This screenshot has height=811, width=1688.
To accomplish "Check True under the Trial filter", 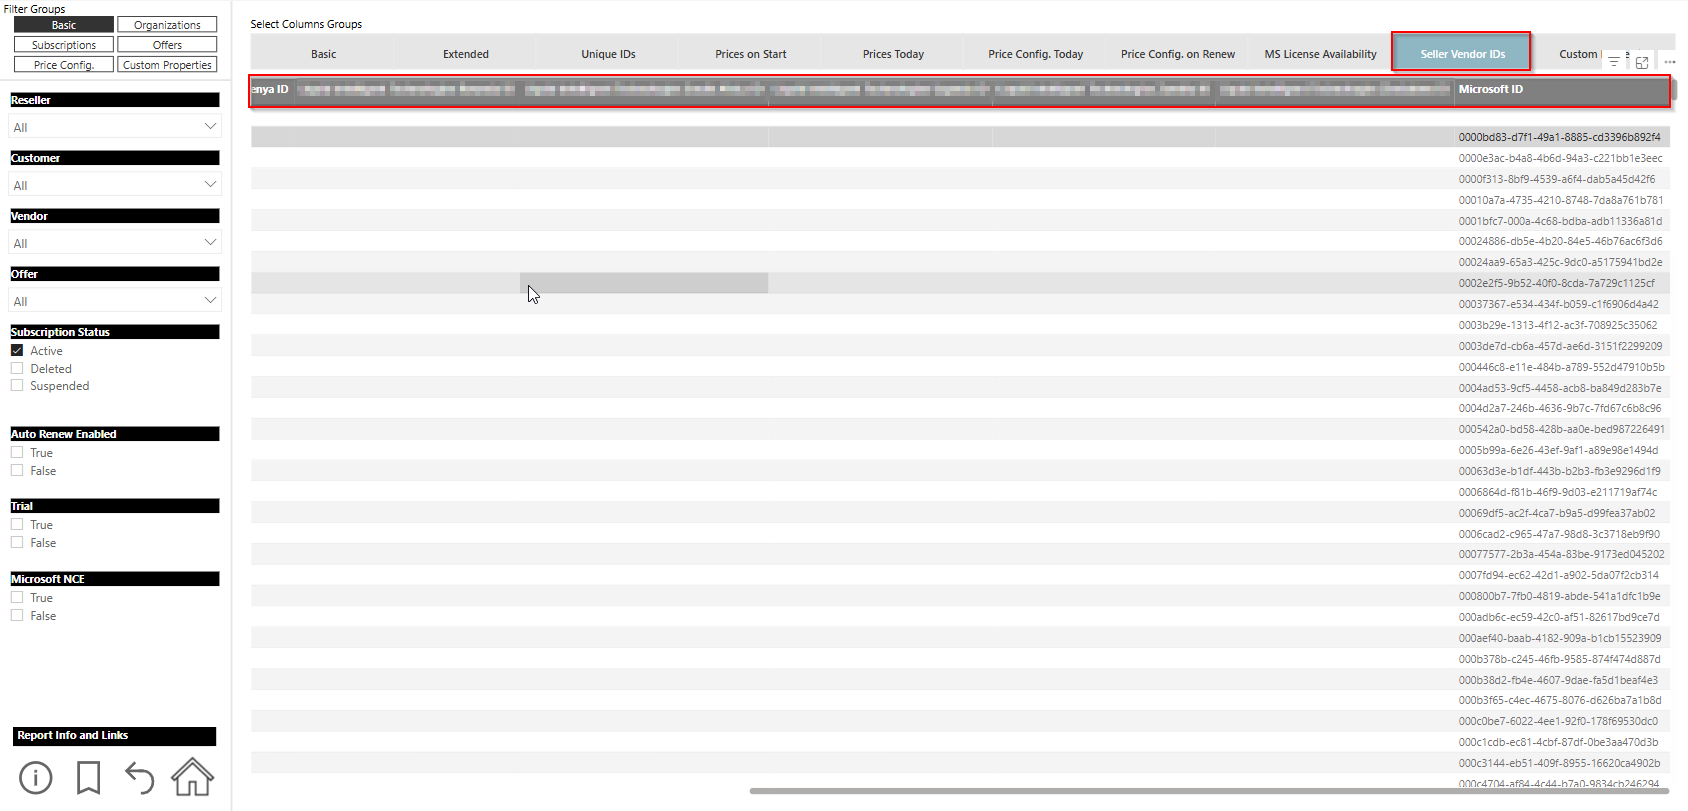I will pos(17,525).
